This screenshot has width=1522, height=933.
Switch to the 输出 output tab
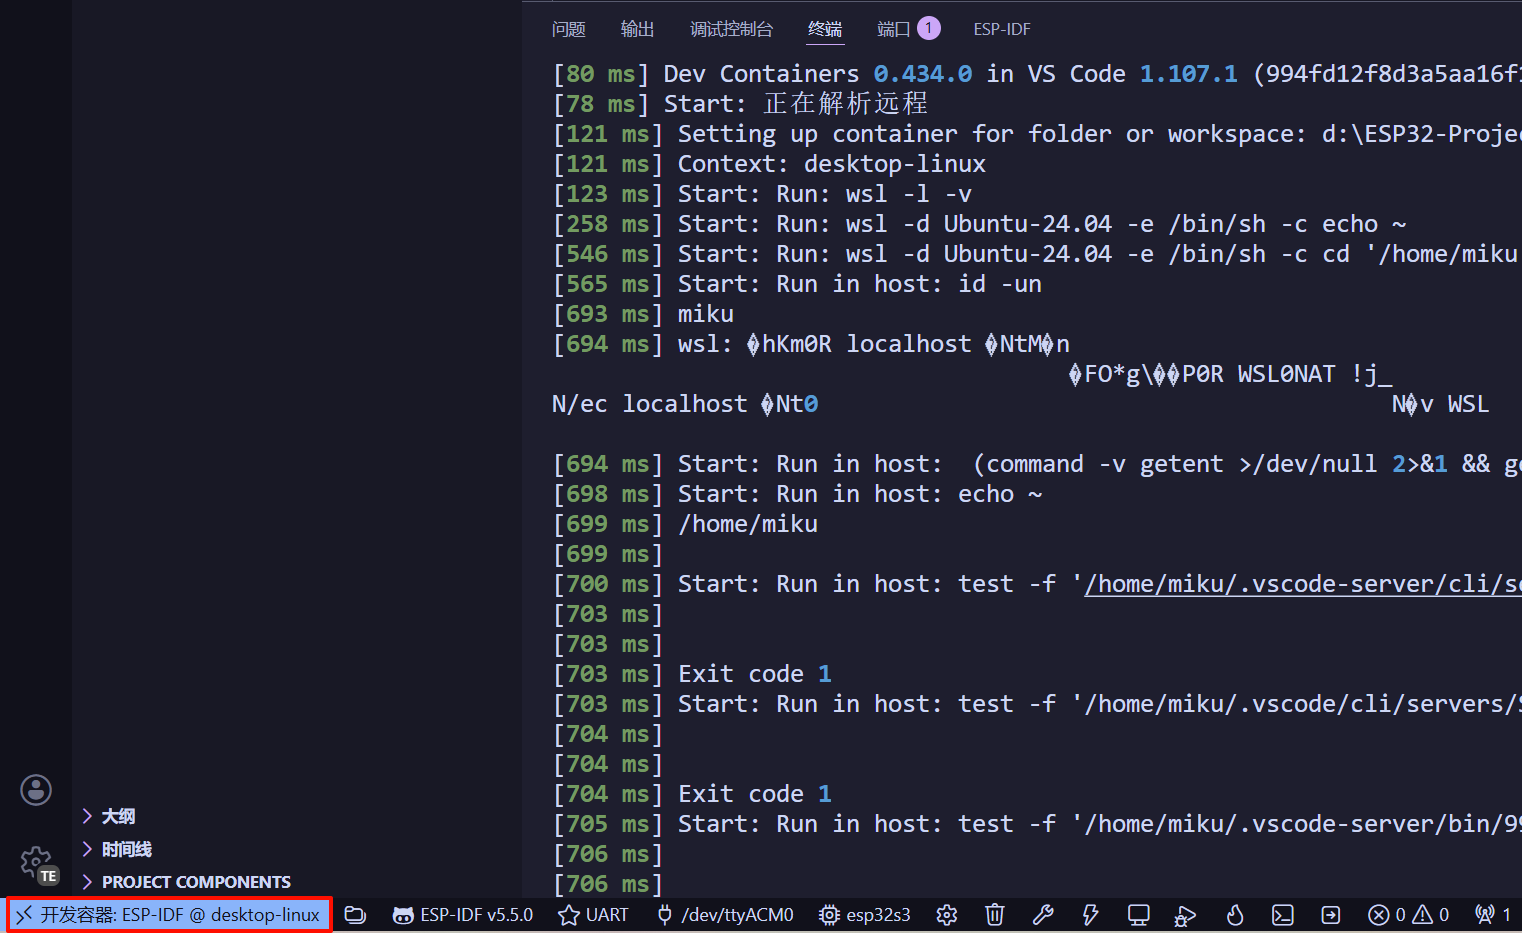coord(637,29)
